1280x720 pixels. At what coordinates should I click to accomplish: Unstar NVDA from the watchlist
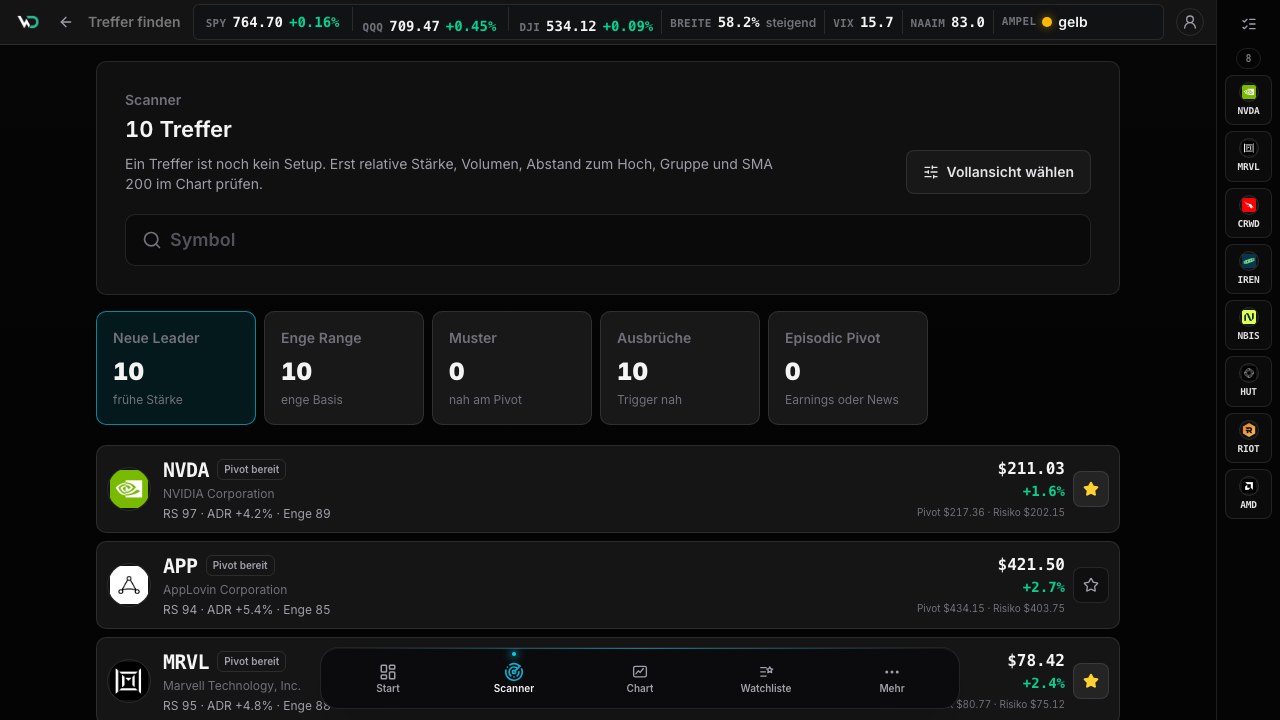[1091, 489]
